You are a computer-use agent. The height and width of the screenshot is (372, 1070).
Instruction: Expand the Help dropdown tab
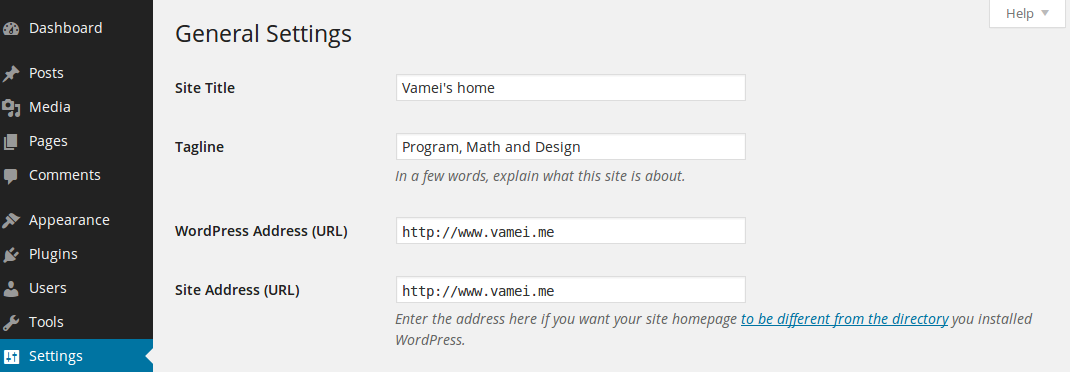point(1027,14)
